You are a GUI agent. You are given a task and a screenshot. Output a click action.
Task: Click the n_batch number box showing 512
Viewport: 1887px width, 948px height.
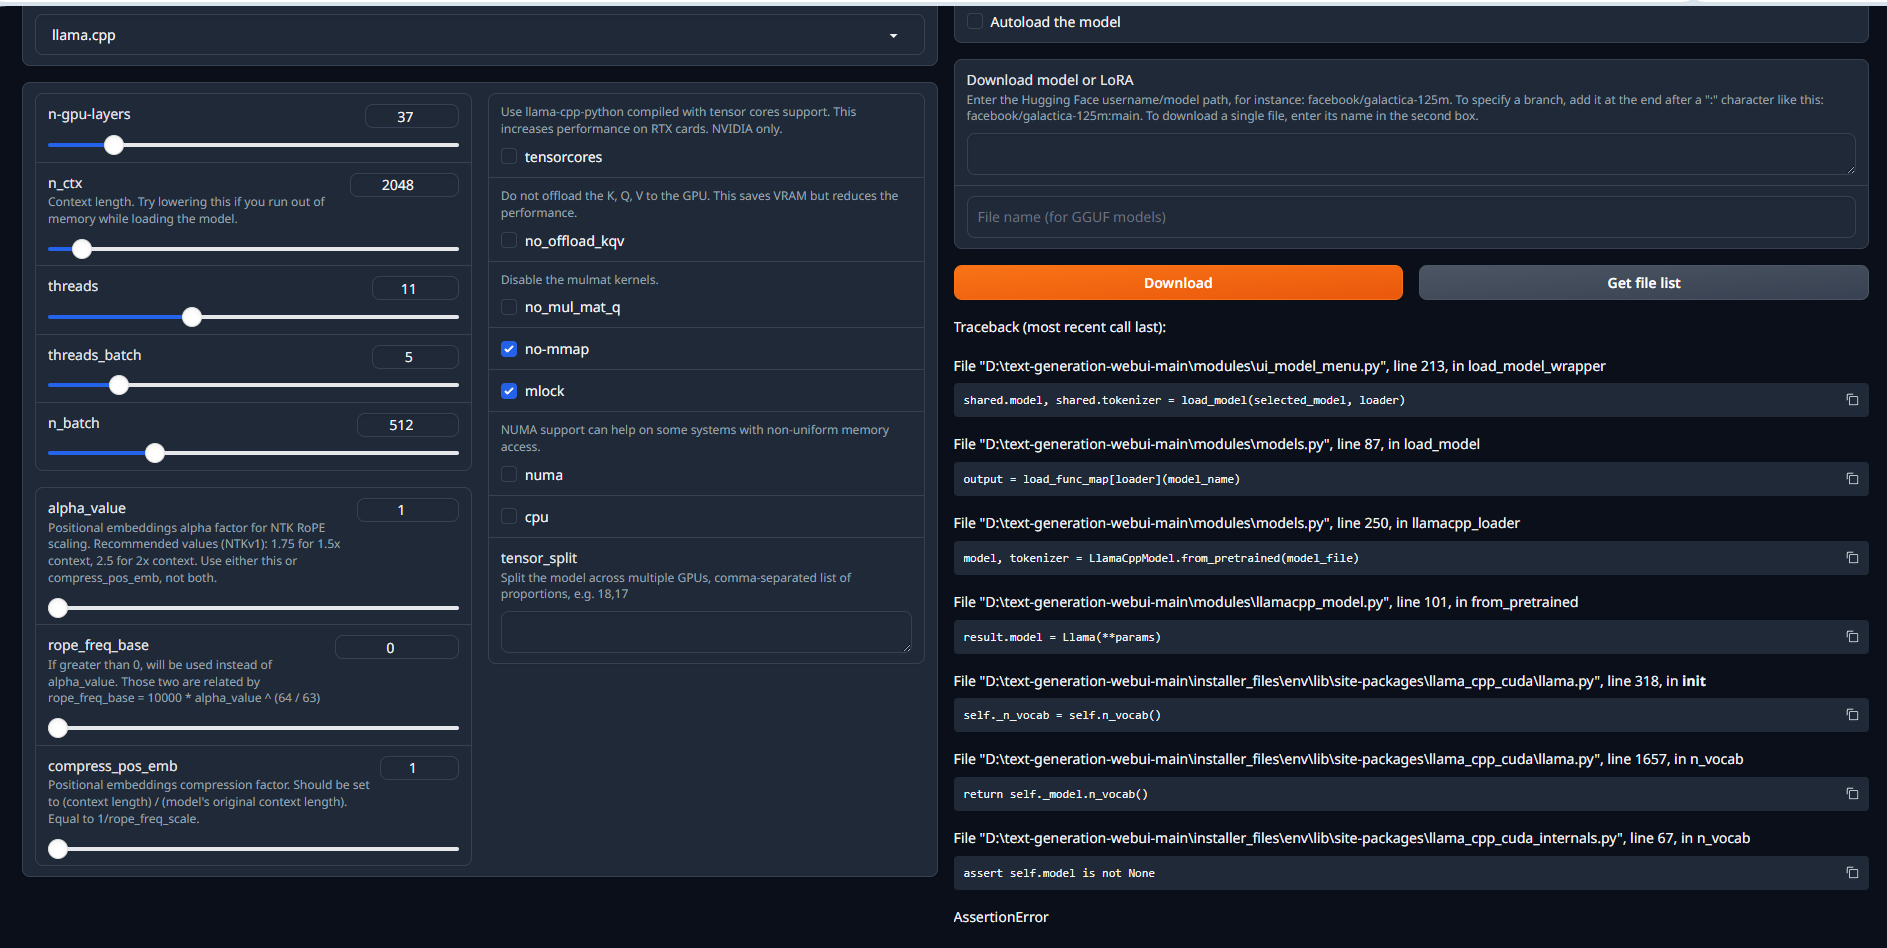click(408, 425)
